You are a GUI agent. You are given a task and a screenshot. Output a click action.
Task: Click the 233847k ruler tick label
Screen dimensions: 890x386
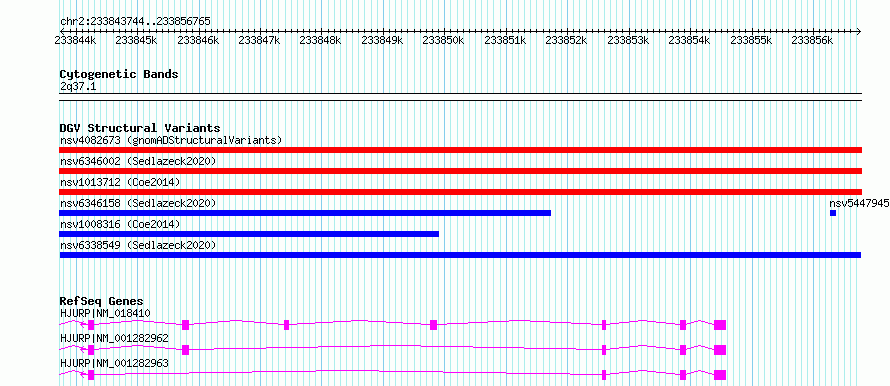click(x=259, y=40)
